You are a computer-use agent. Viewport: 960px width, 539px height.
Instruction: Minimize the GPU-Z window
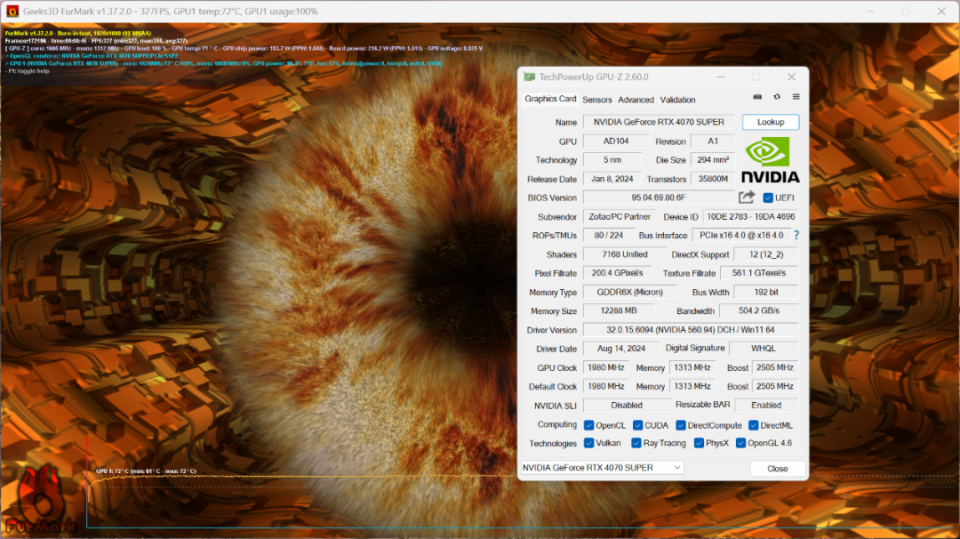click(x=721, y=77)
